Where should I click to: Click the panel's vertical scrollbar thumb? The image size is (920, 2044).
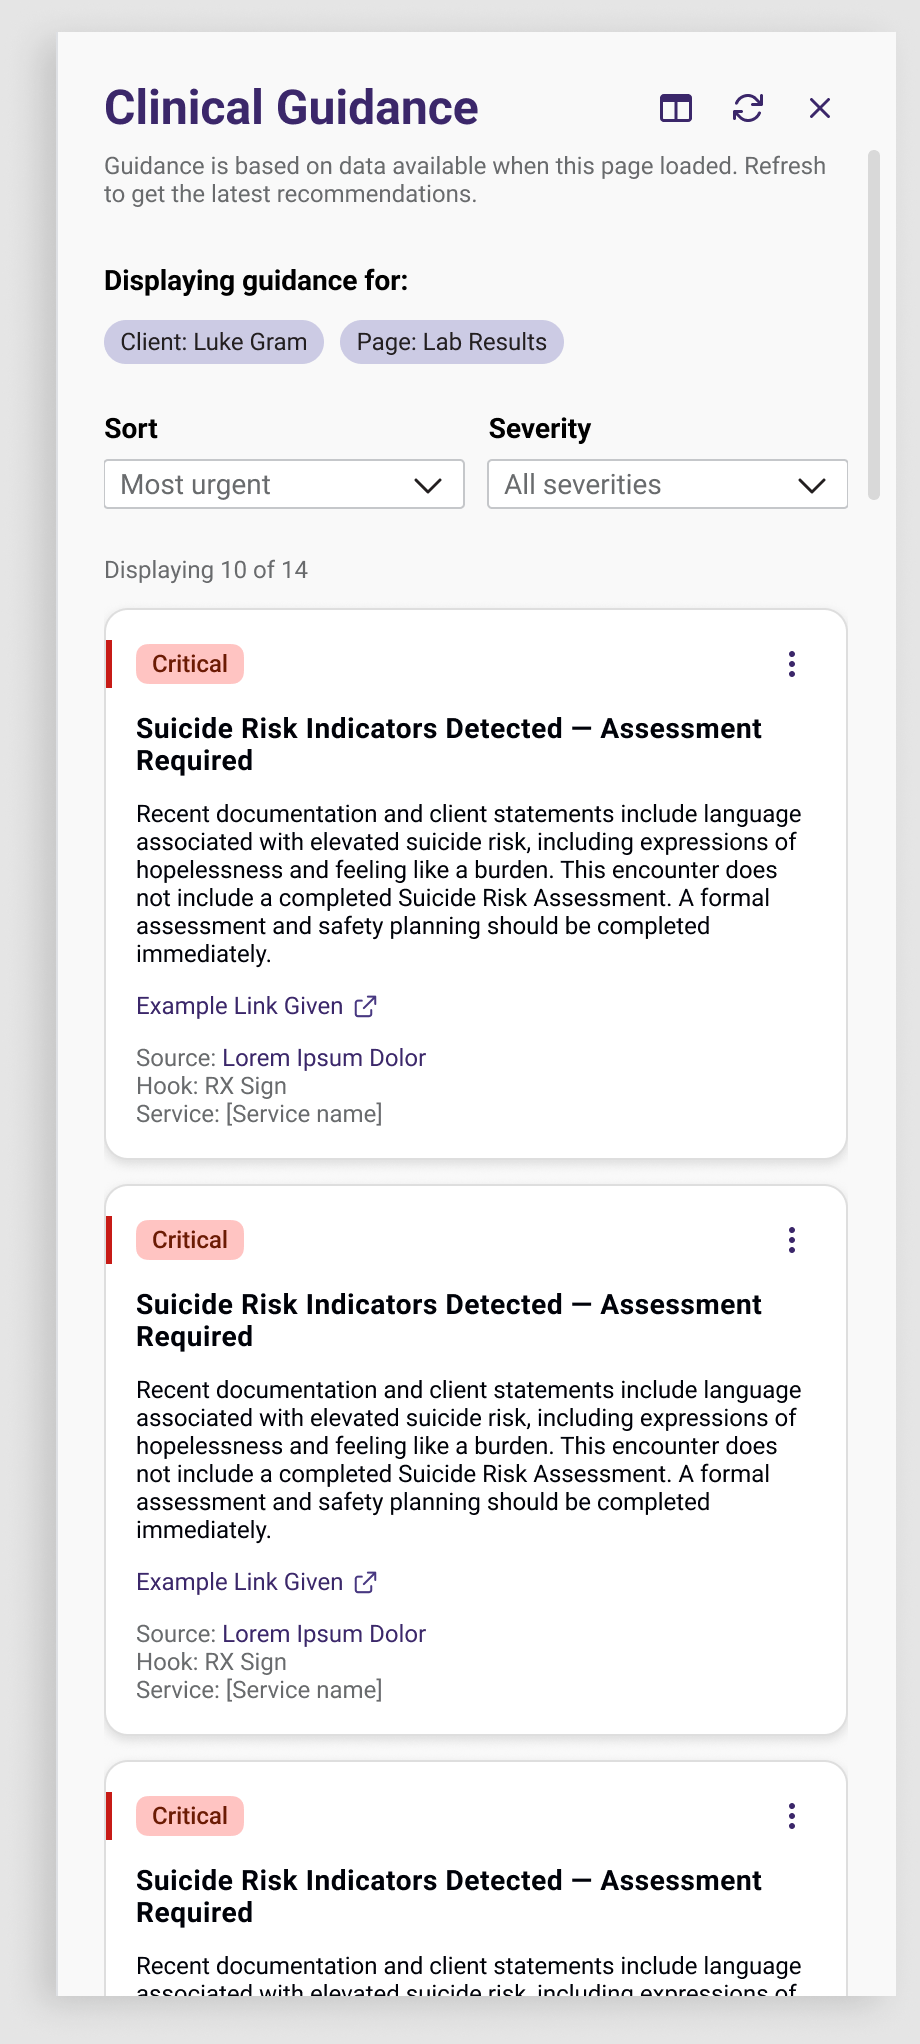pyautogui.click(x=874, y=325)
